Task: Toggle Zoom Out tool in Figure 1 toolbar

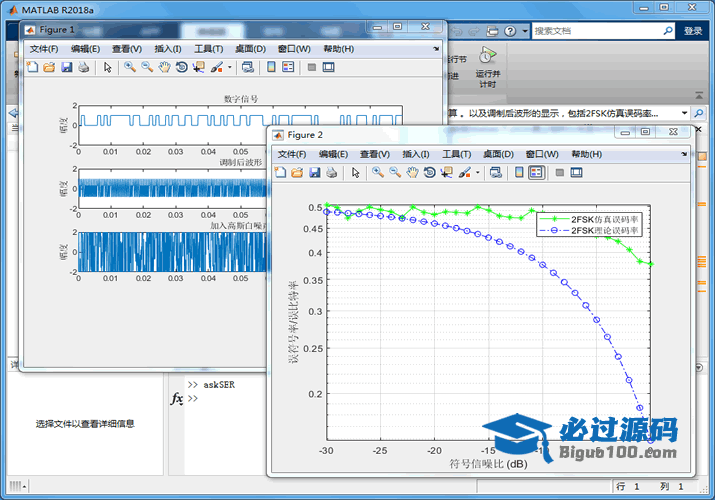Action: point(147,67)
